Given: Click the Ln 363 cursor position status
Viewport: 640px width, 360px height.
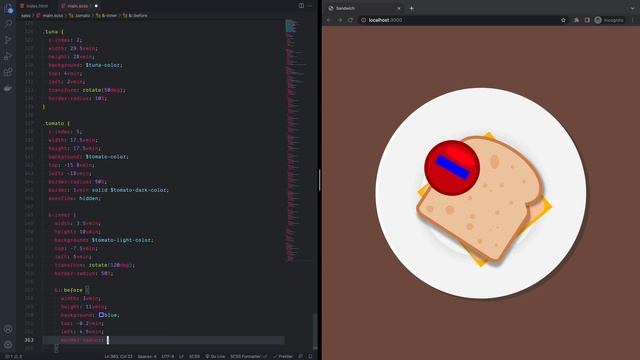Looking at the screenshot, I should 118,356.
